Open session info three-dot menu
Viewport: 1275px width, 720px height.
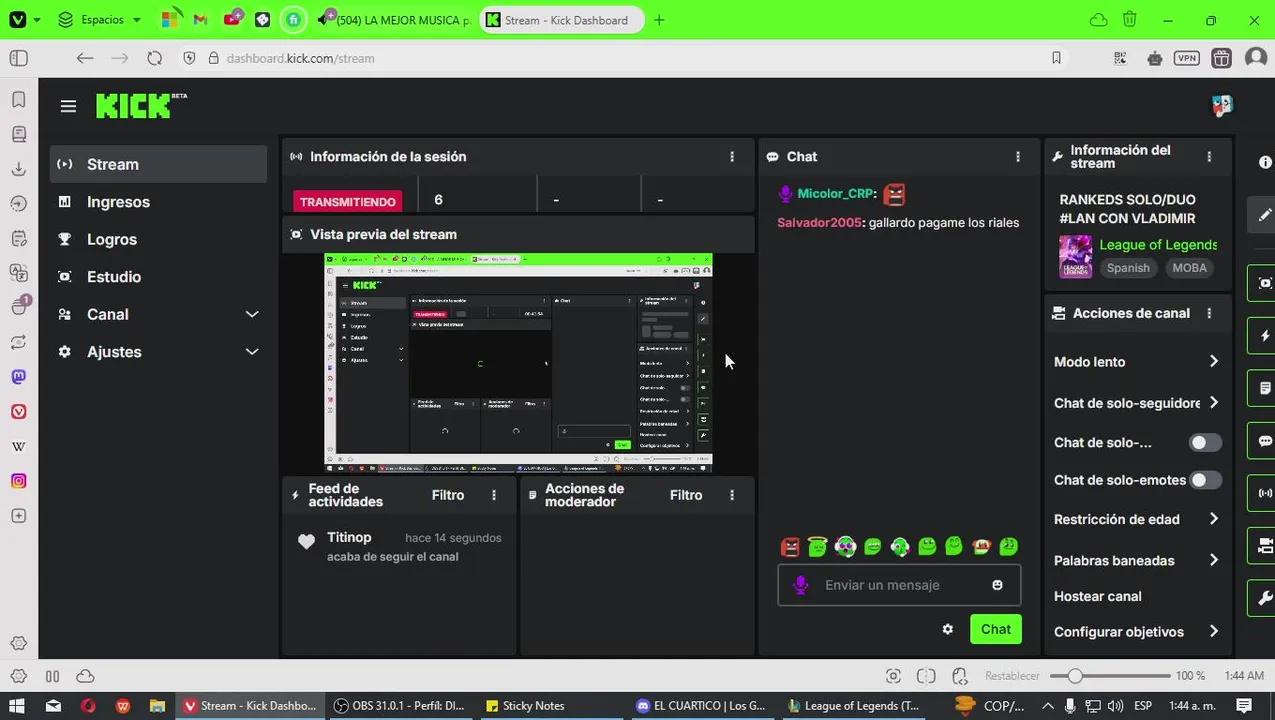pos(732,157)
